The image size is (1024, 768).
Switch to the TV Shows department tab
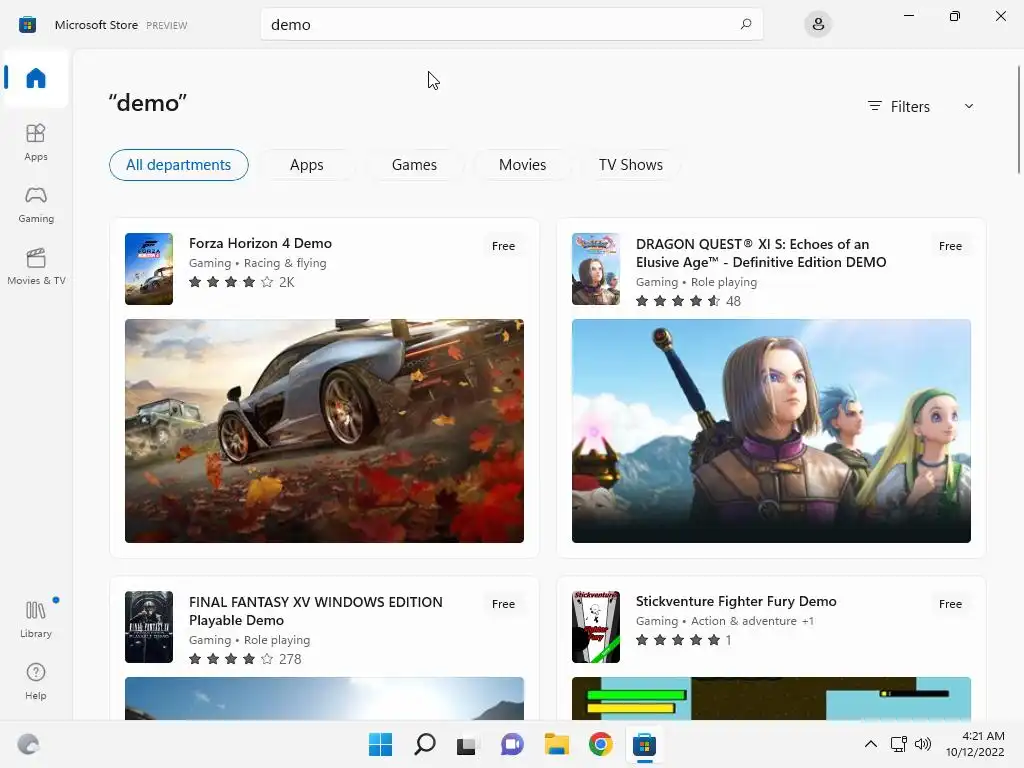coord(630,165)
